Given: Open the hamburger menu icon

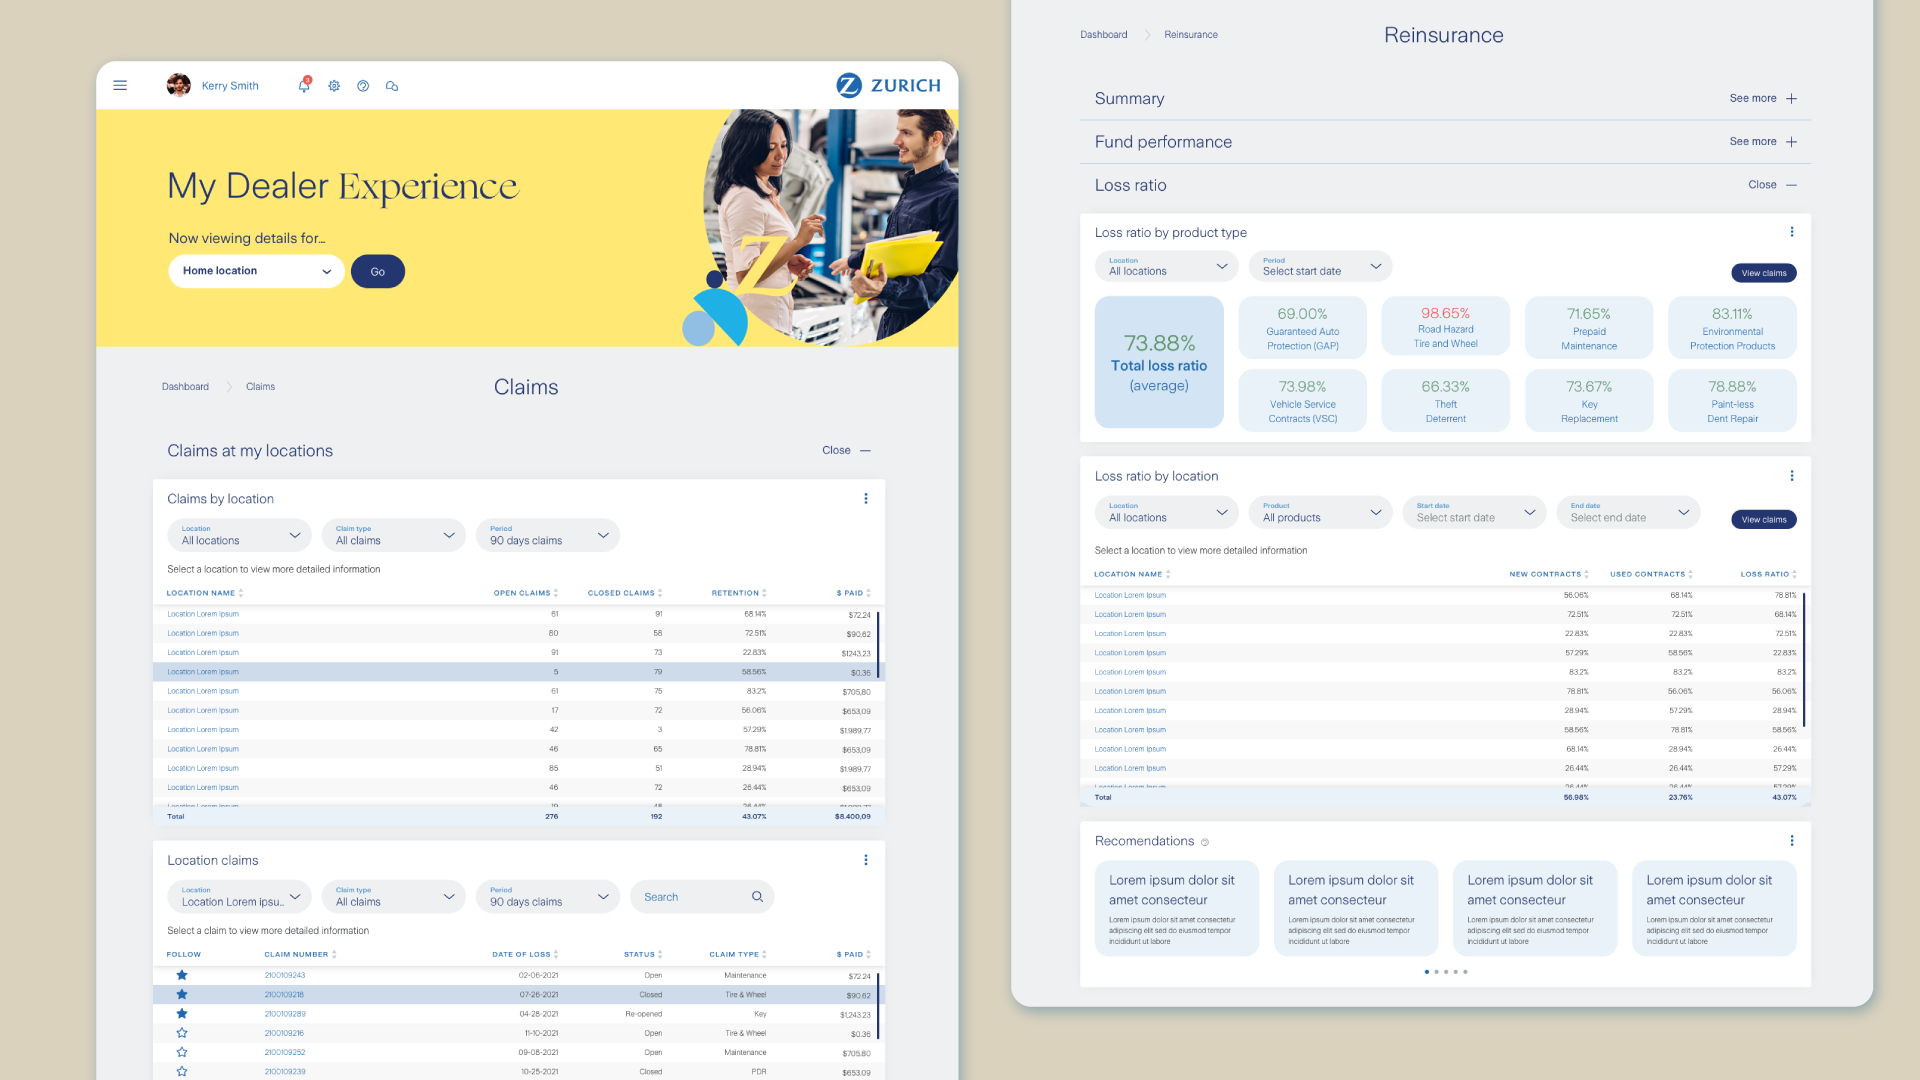Looking at the screenshot, I should coord(120,86).
